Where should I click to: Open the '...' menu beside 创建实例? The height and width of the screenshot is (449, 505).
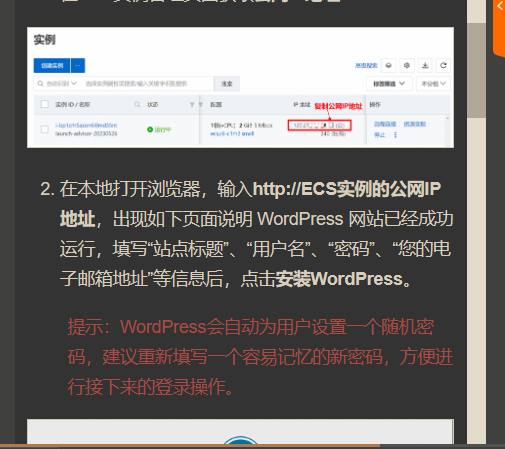pyautogui.click(x=78, y=65)
